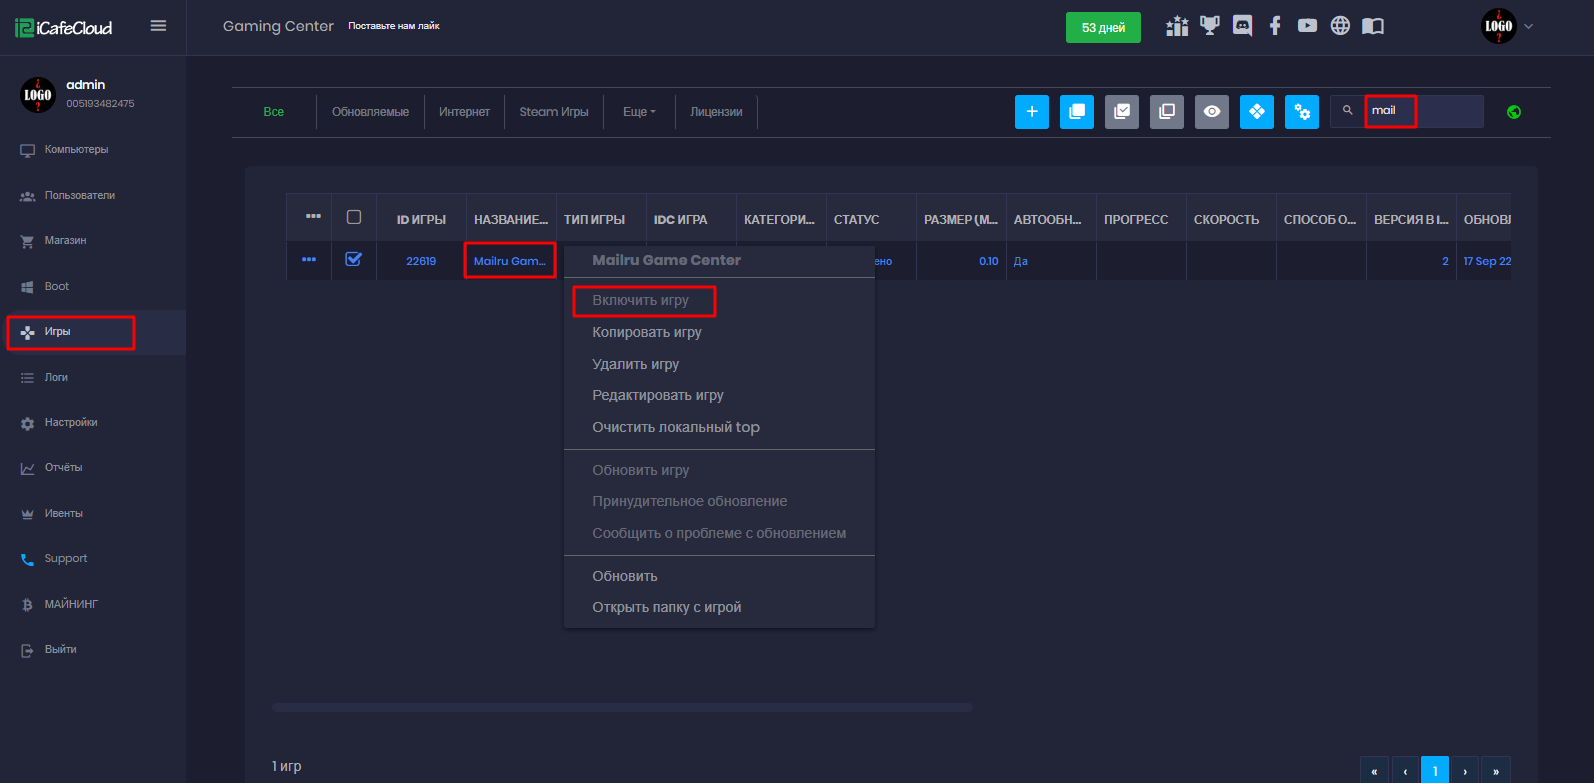Open the documentation book icon

click(1373, 26)
